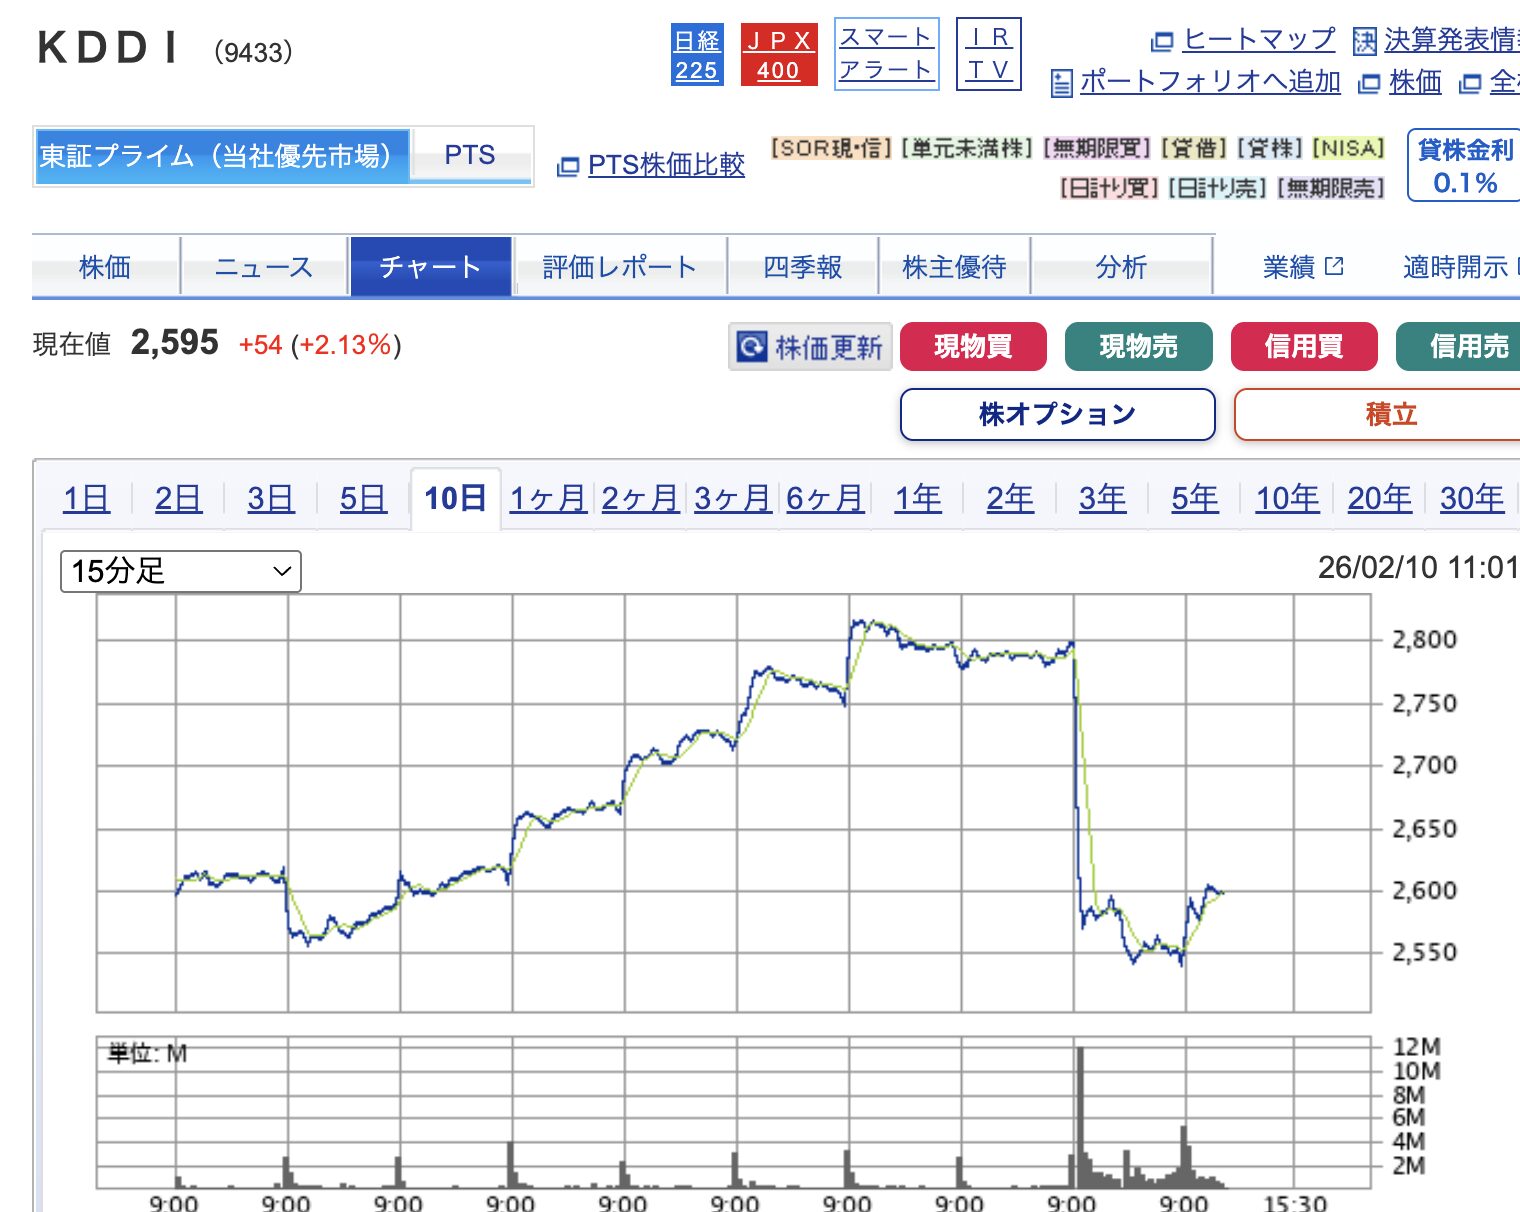Screen dimensions: 1520x1212
Task: Show the 2年 chart period
Action: click(1010, 498)
